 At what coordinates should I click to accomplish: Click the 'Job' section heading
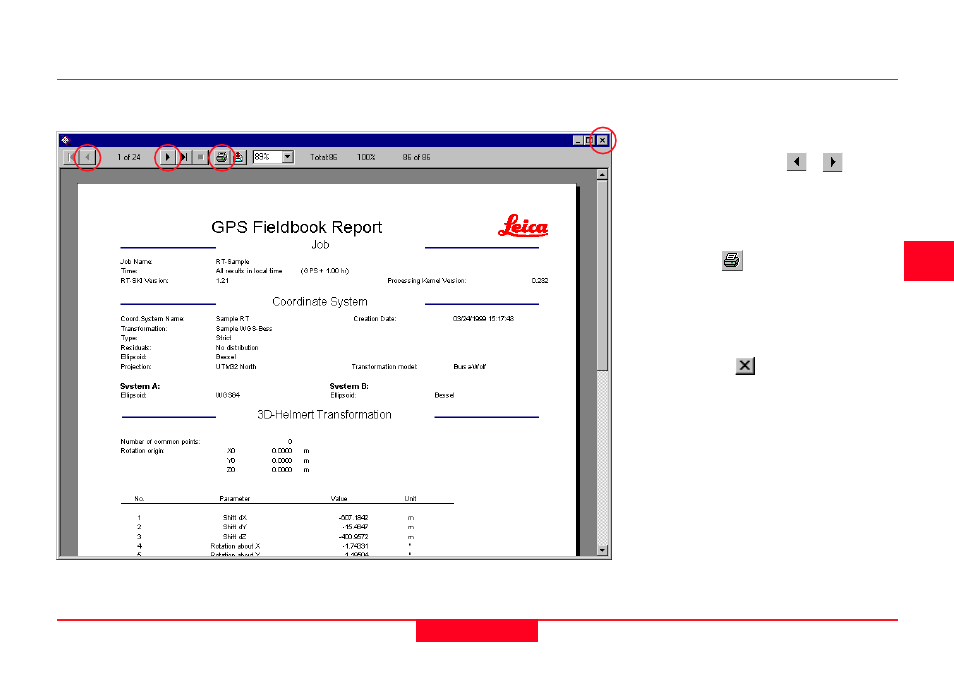(x=320, y=245)
